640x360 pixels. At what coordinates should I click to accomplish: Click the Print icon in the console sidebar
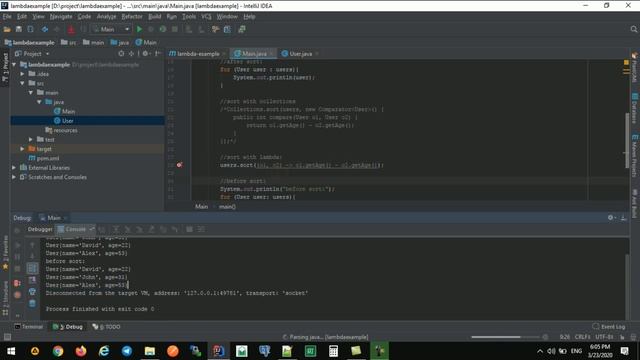pos(32,291)
